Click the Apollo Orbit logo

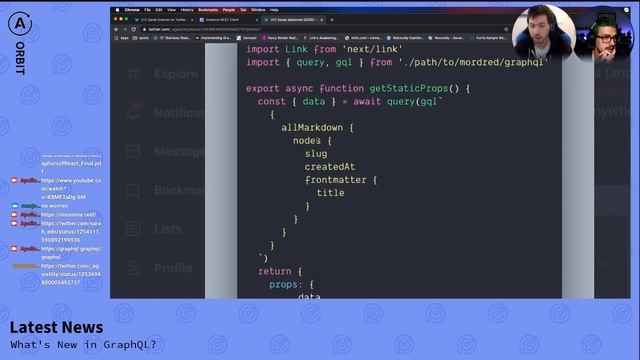click(x=20, y=24)
